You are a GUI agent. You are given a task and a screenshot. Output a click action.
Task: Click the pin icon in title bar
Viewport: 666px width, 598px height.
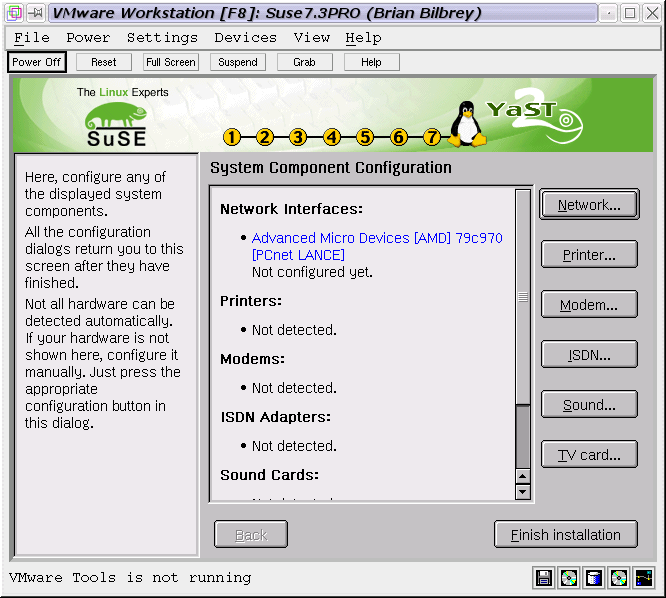[35, 13]
